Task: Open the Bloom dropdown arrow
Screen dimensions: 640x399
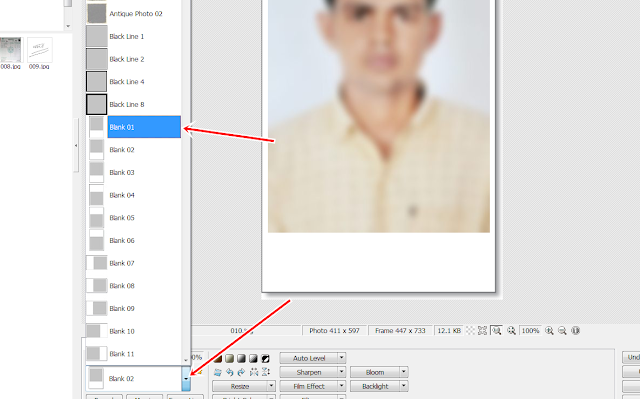Action: pos(404,372)
